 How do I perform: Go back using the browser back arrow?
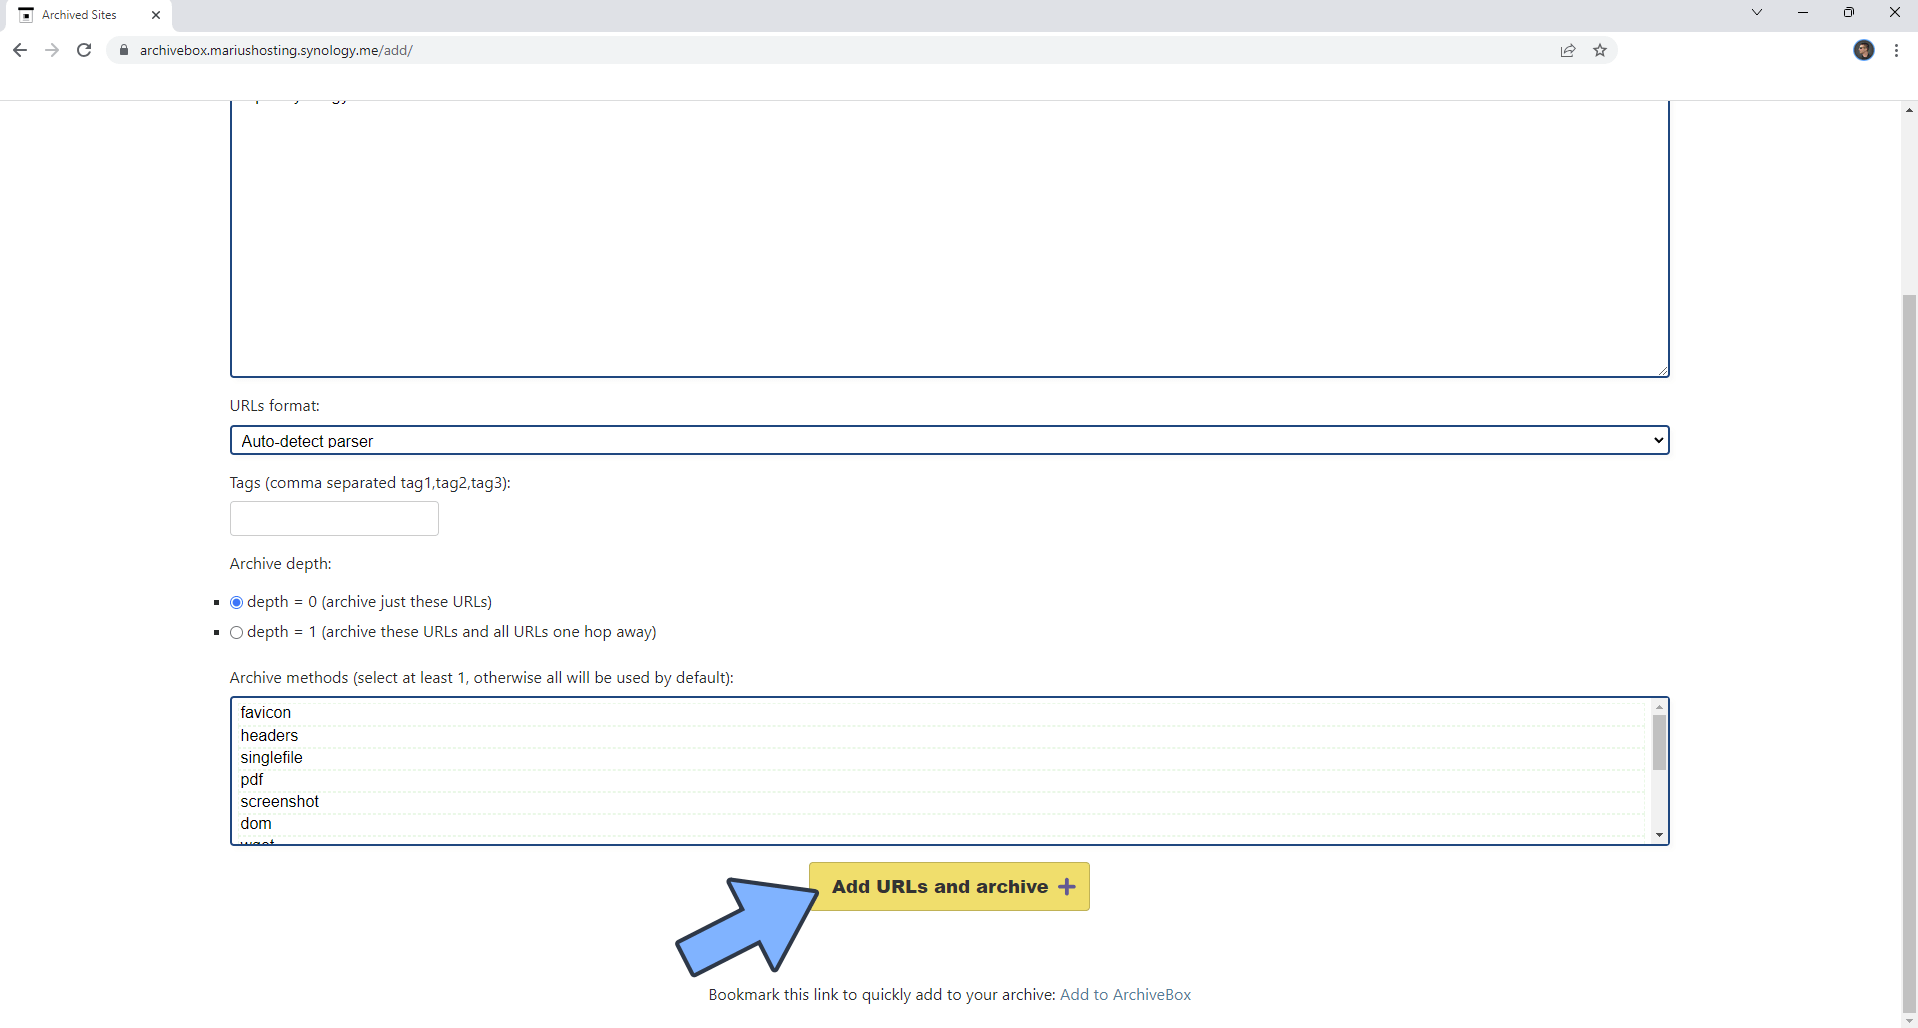[20, 50]
